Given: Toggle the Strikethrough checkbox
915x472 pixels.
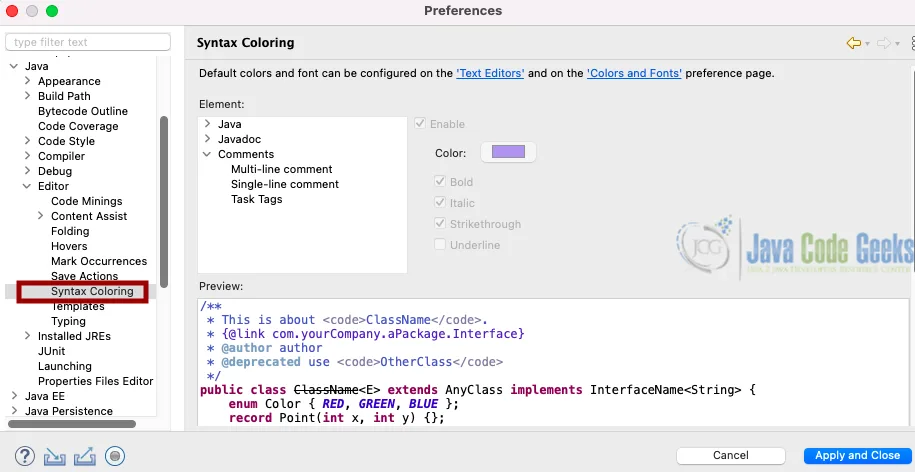Looking at the screenshot, I should click(440, 223).
